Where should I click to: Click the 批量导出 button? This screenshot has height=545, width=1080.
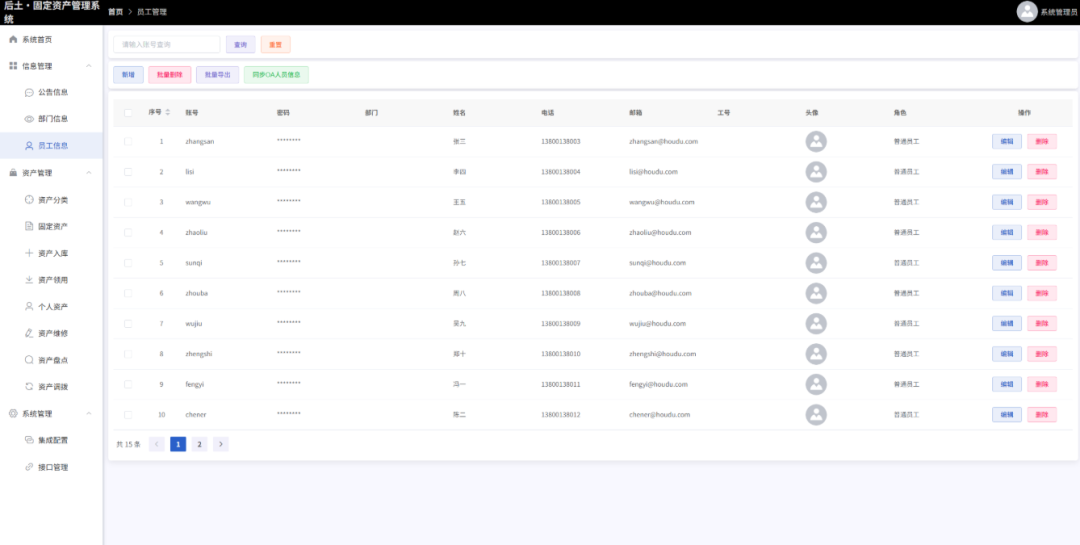pyautogui.click(x=218, y=74)
